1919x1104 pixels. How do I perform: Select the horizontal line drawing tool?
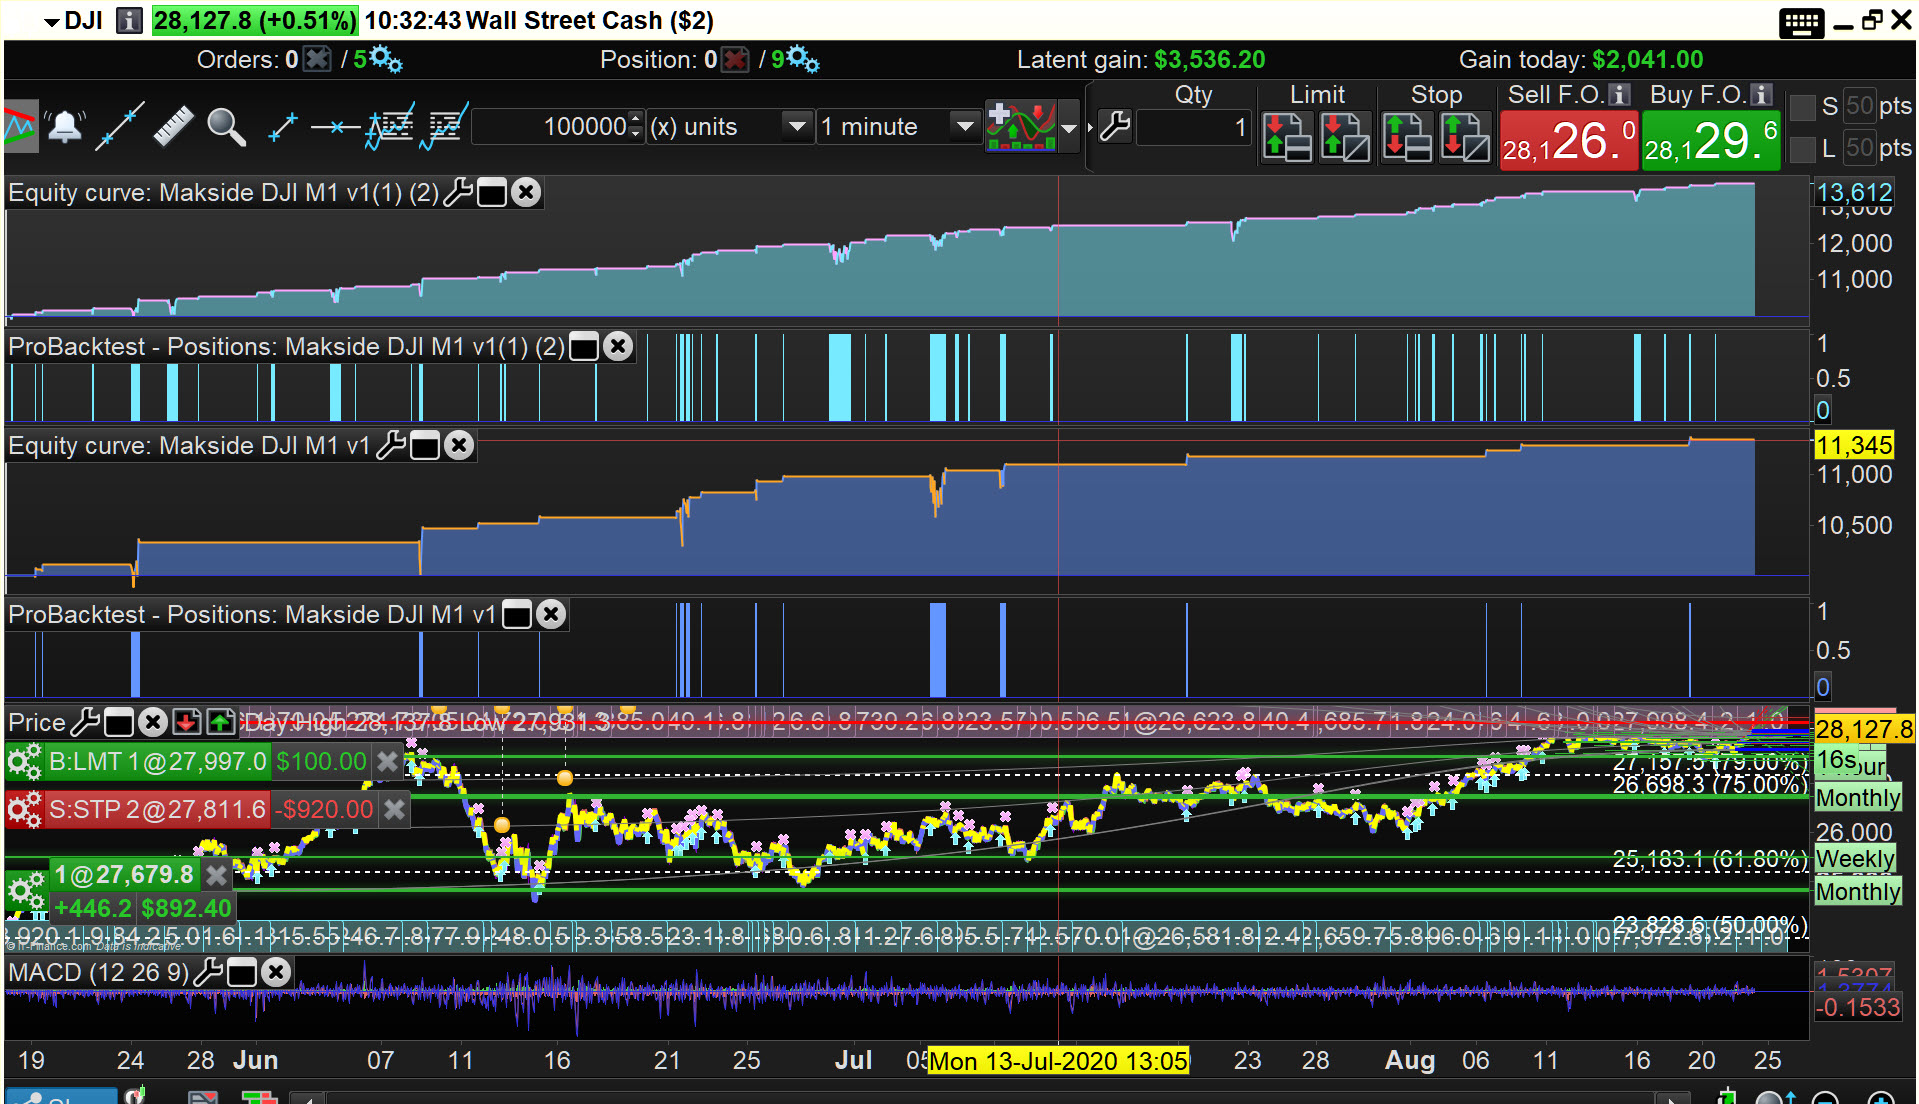pos(335,127)
